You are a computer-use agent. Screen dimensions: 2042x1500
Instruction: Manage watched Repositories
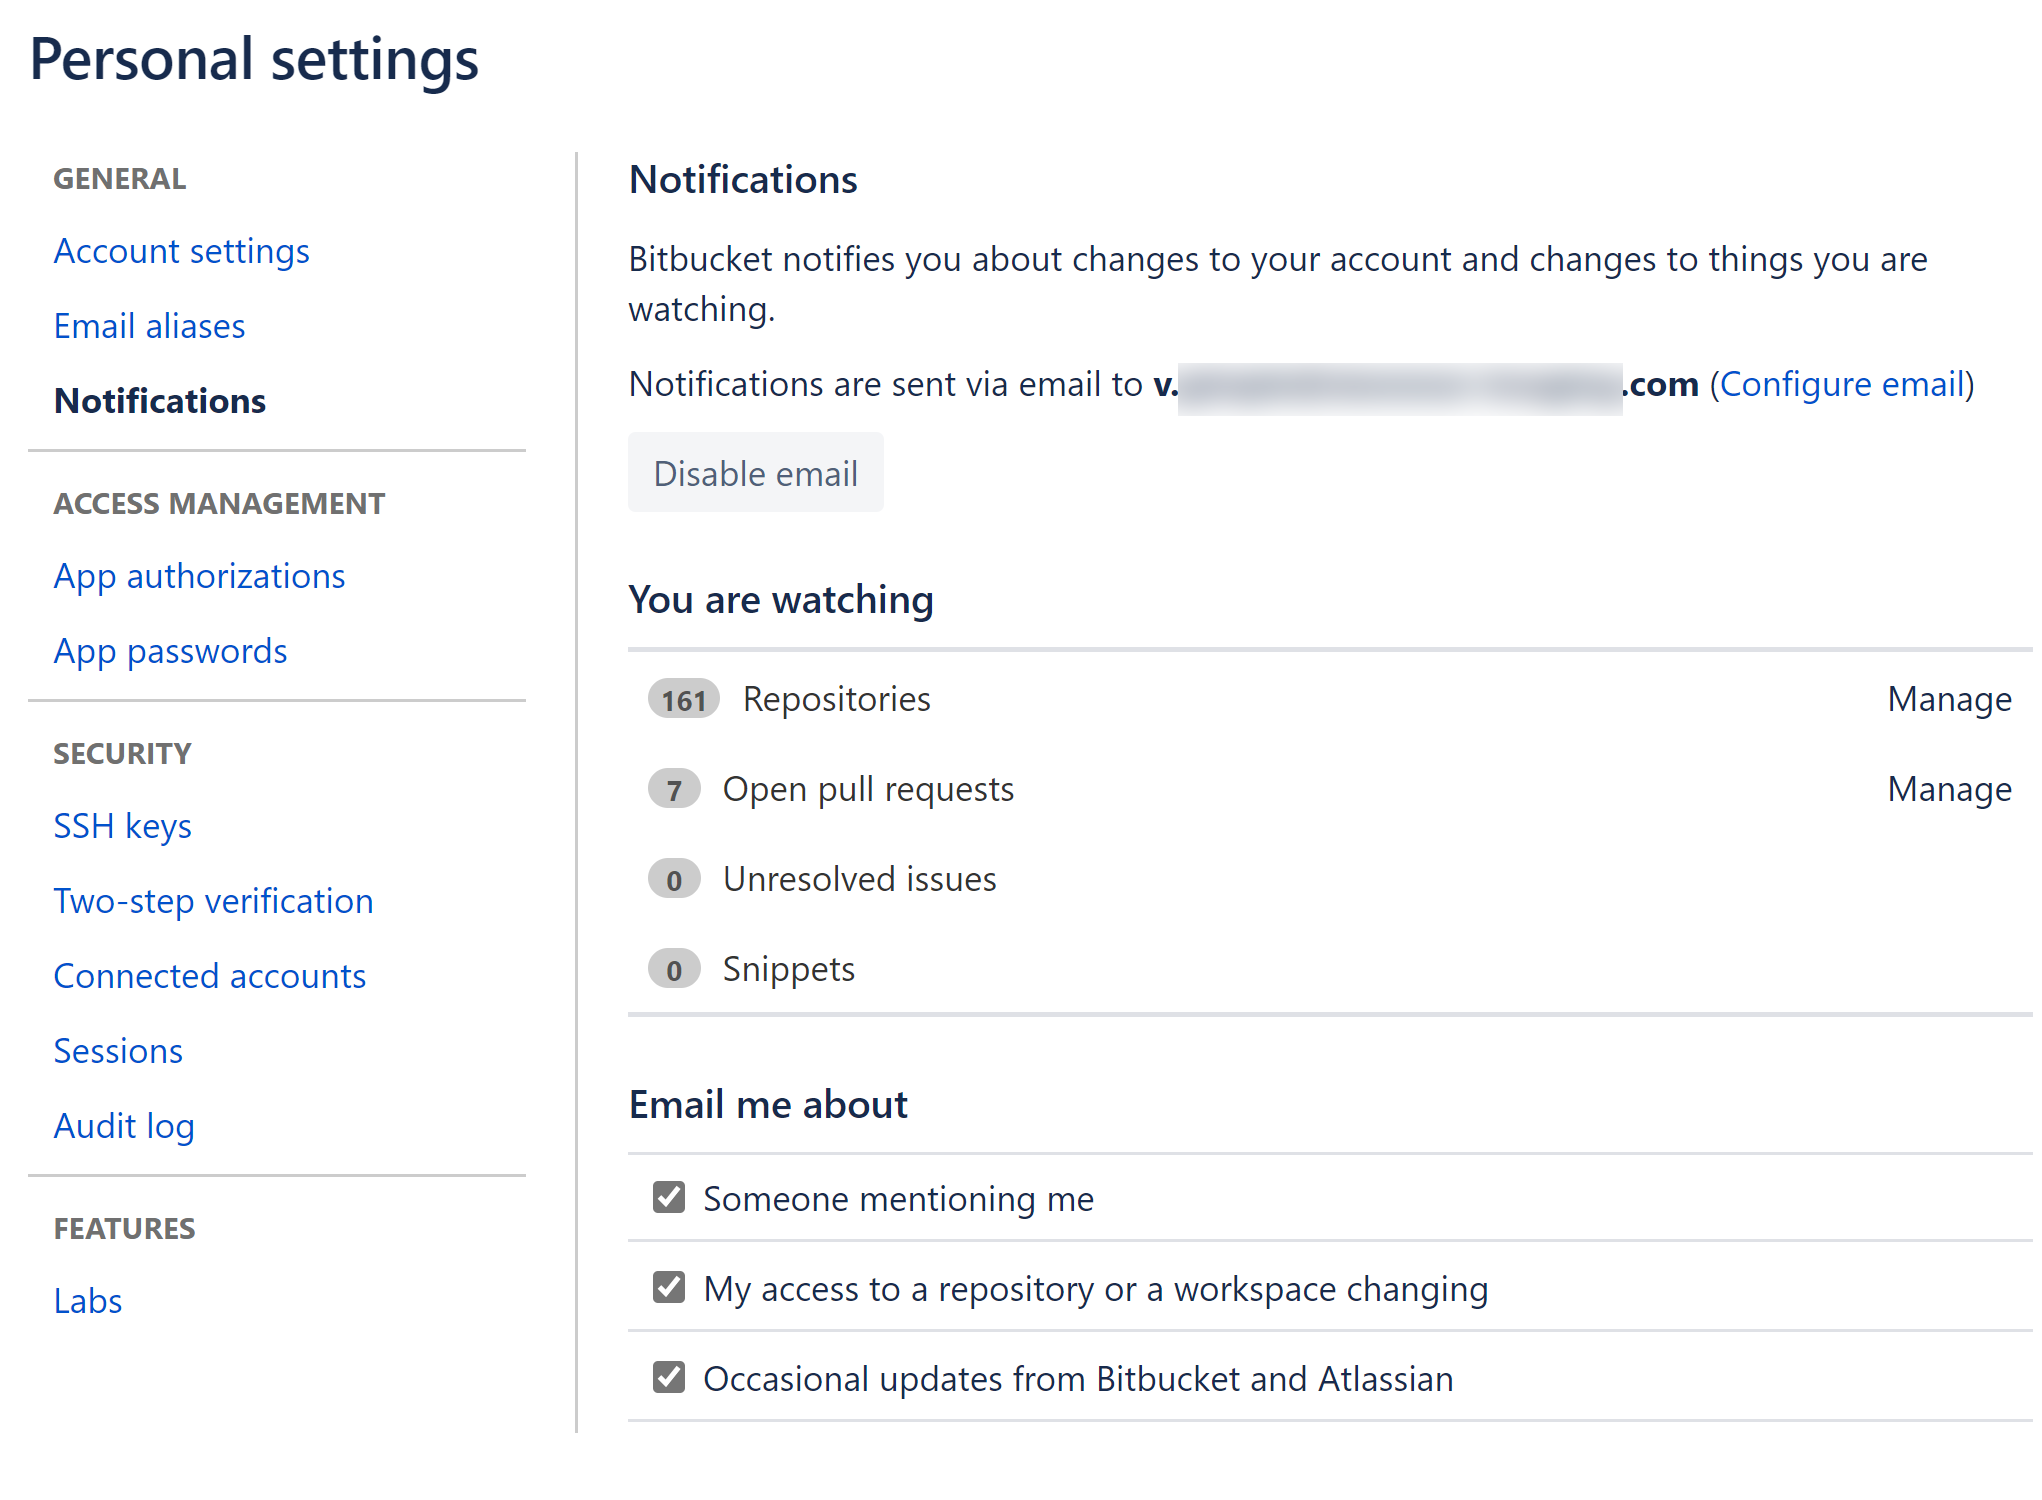[x=1949, y=699]
